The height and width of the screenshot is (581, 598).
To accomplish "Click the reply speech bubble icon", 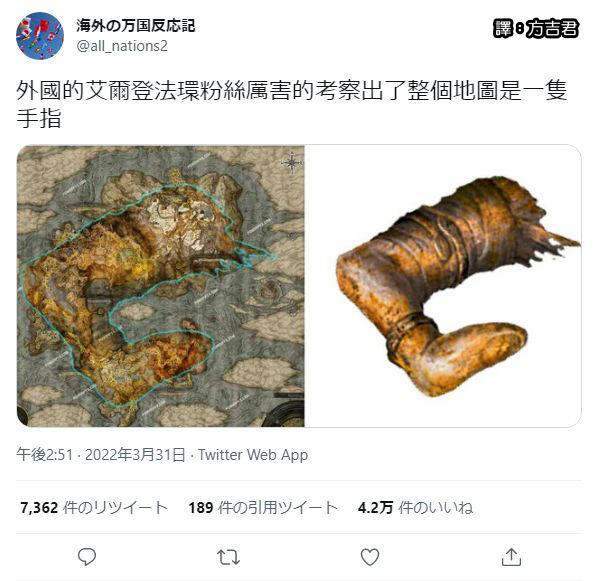I will click(87, 557).
